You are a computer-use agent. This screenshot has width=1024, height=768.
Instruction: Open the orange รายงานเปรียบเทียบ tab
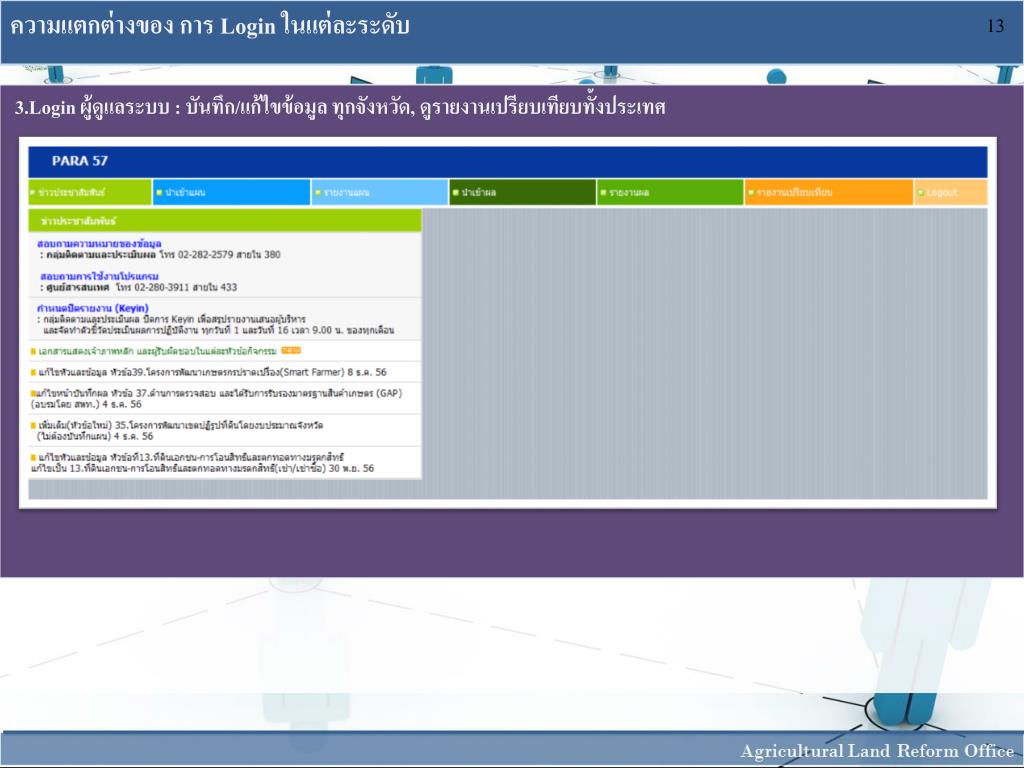(795, 192)
